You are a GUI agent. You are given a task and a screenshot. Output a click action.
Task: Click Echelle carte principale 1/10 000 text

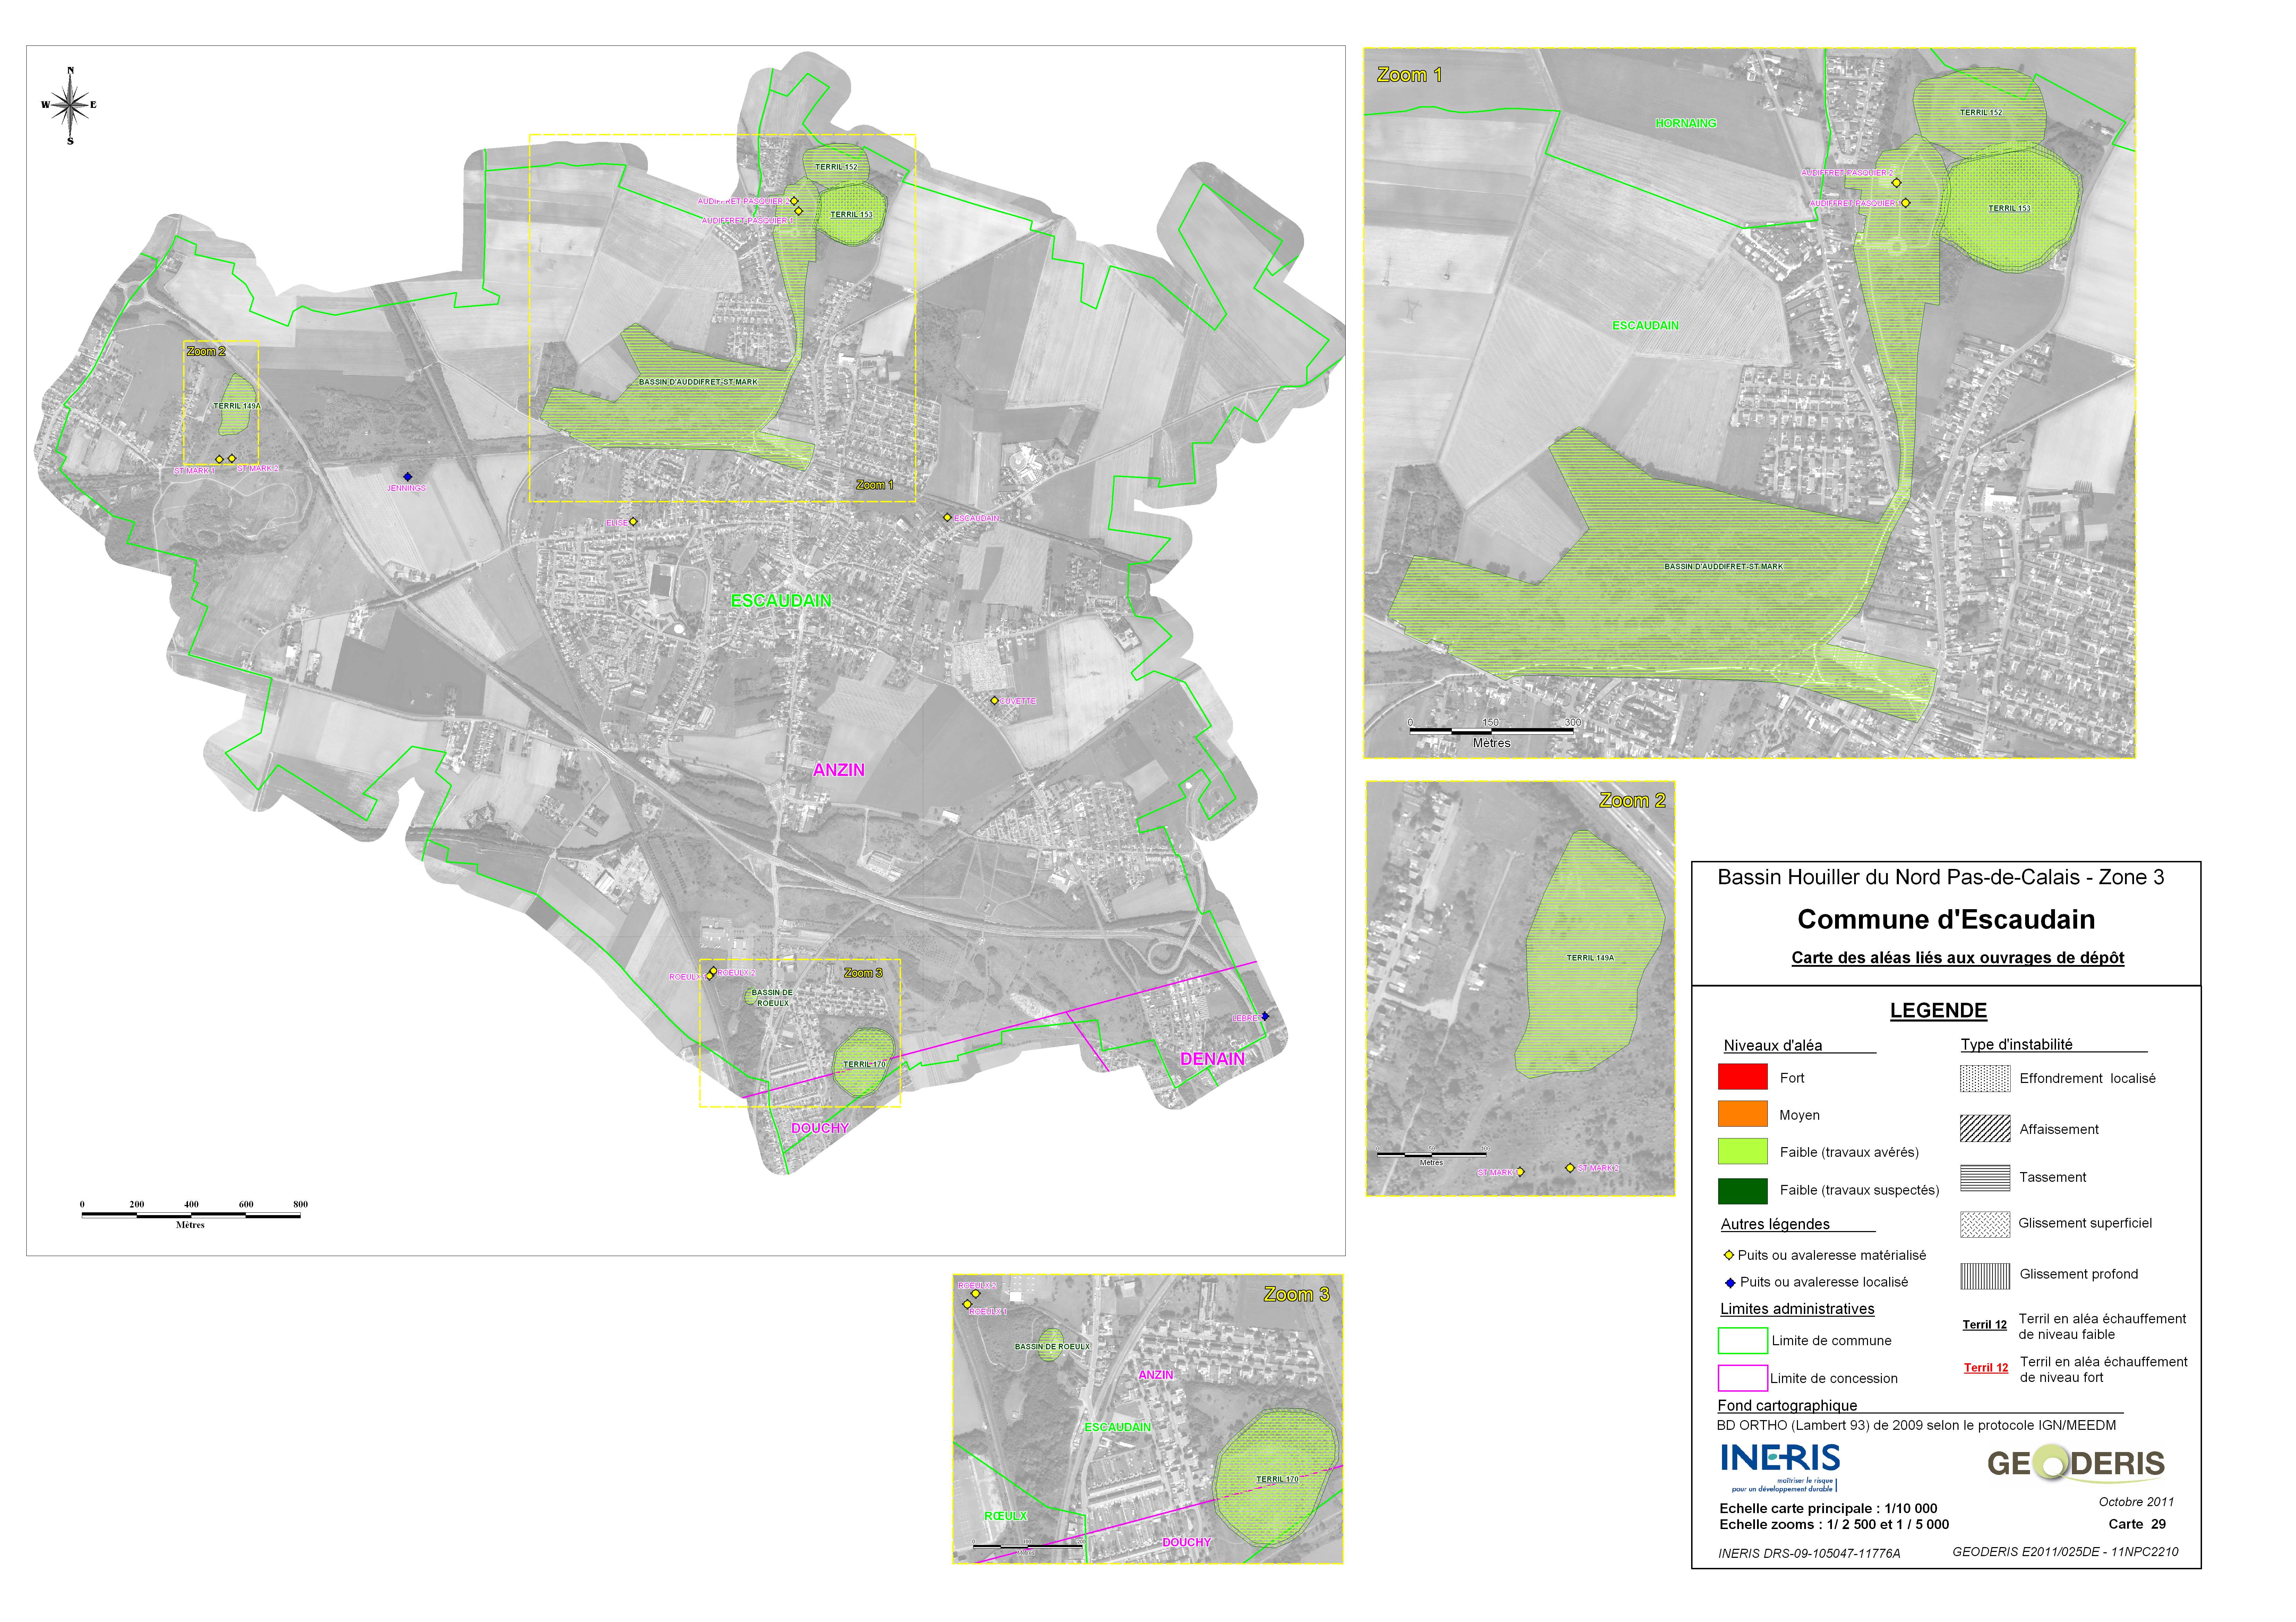coord(1828,1508)
